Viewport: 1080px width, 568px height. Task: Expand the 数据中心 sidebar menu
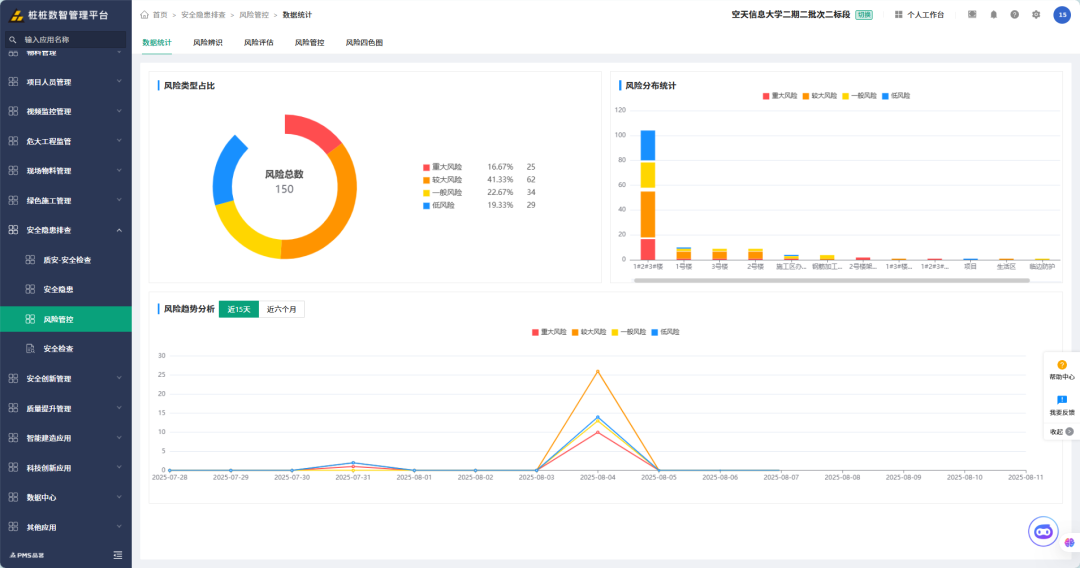[x=66, y=497]
